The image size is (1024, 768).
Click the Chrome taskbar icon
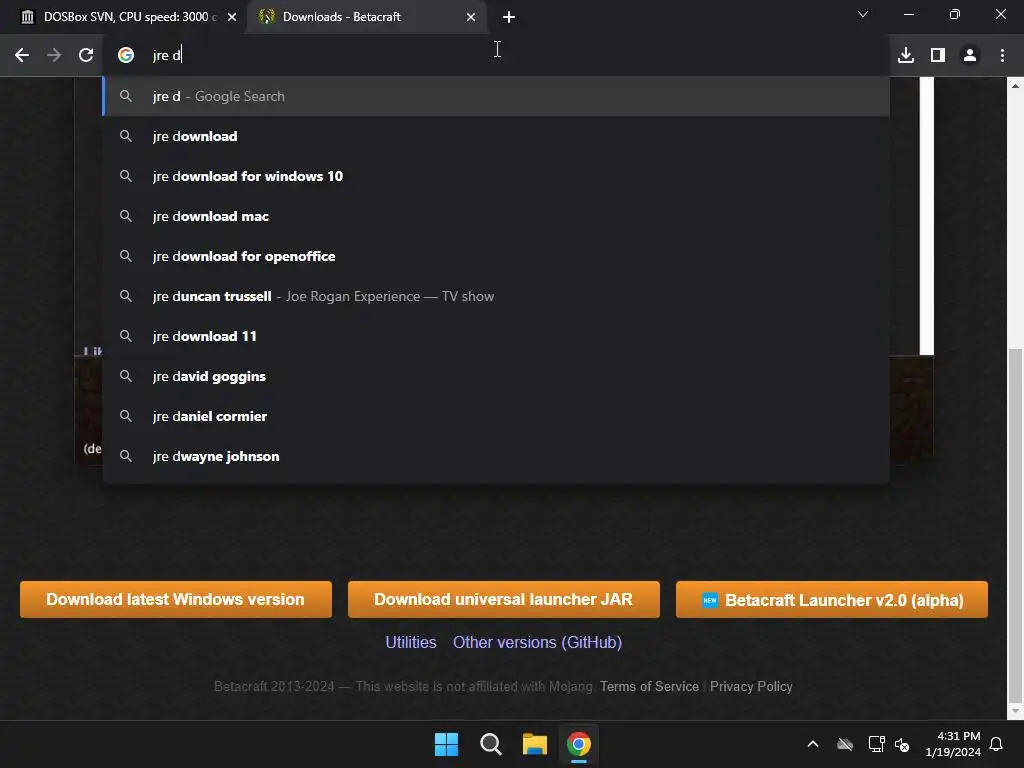click(579, 744)
